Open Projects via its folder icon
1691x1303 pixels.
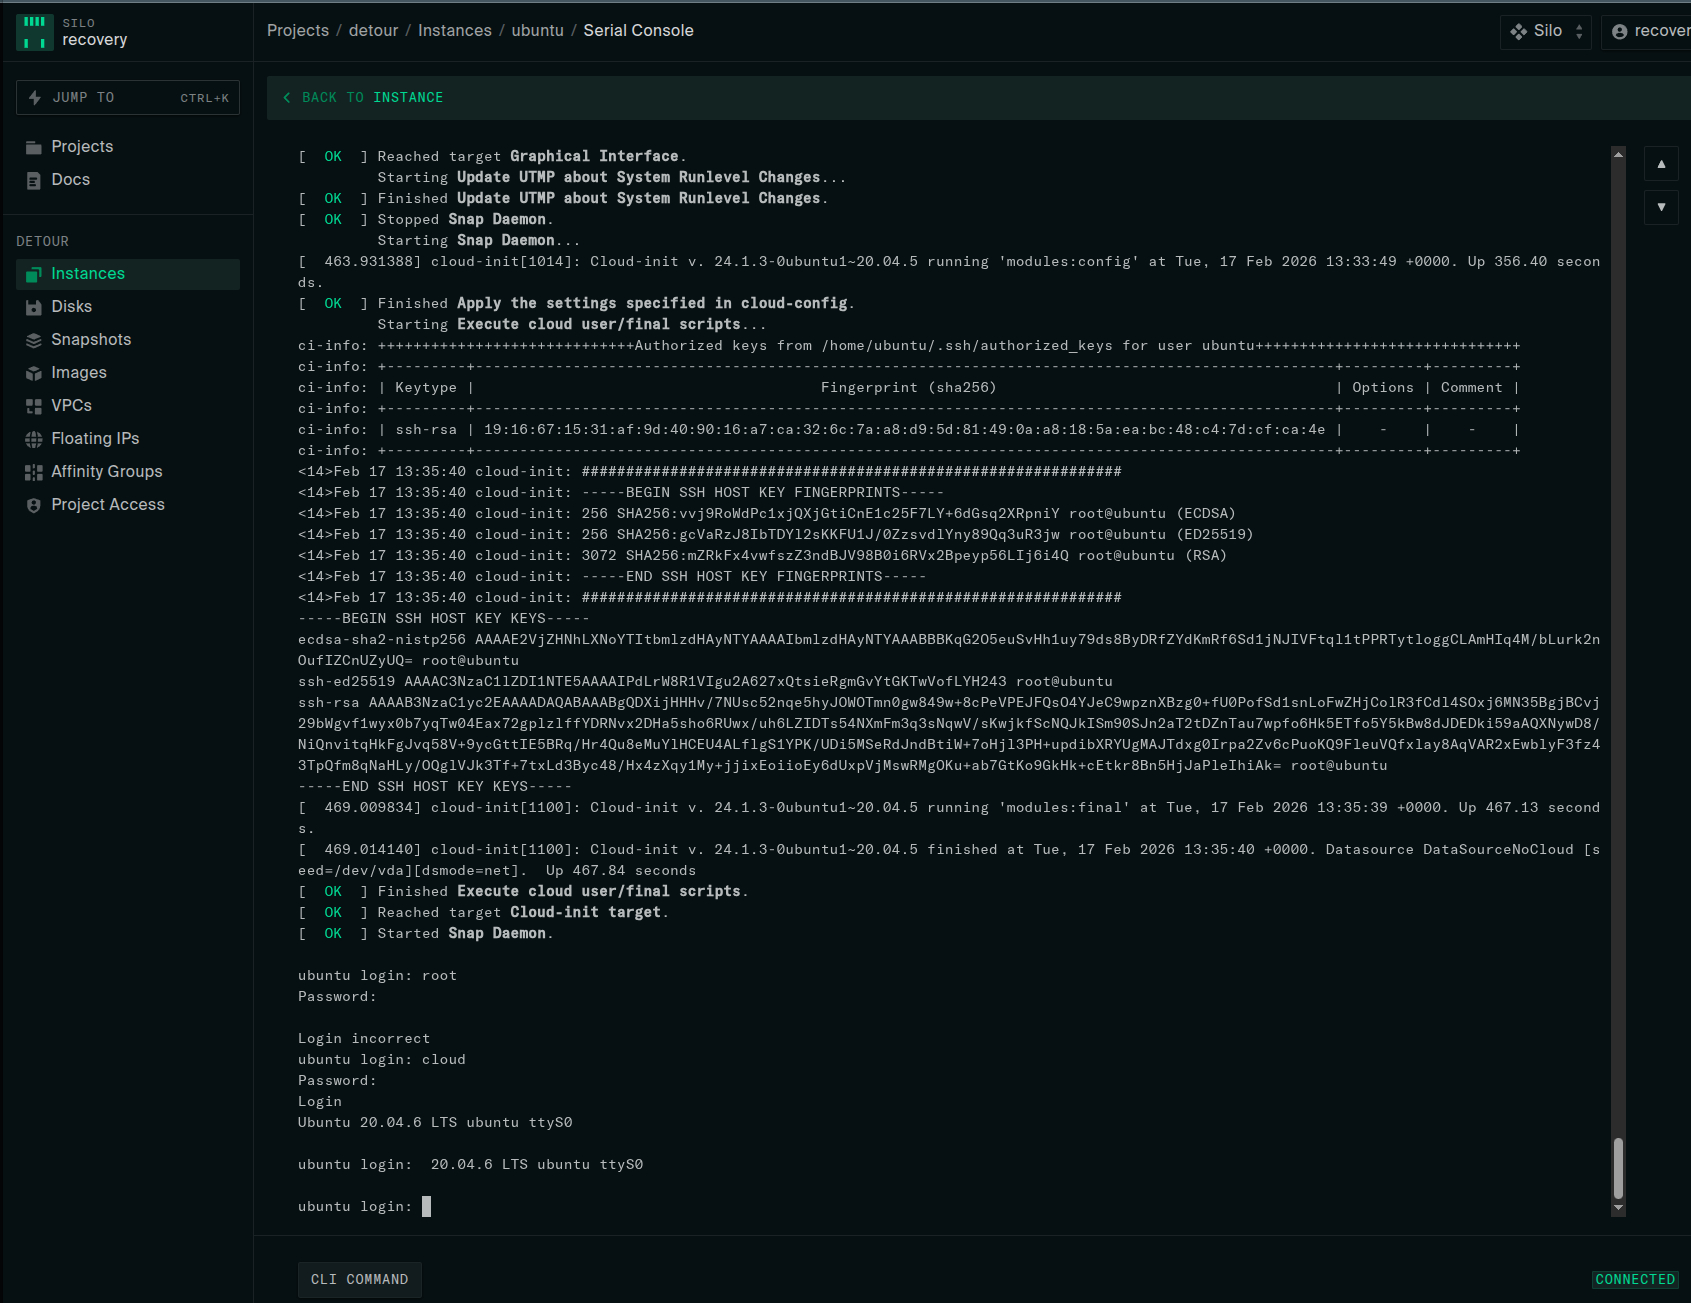tap(34, 147)
